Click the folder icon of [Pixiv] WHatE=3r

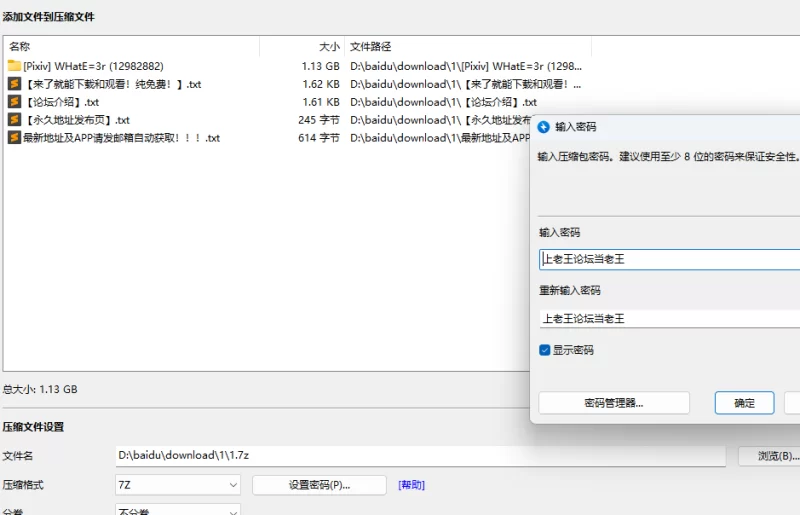click(14, 66)
